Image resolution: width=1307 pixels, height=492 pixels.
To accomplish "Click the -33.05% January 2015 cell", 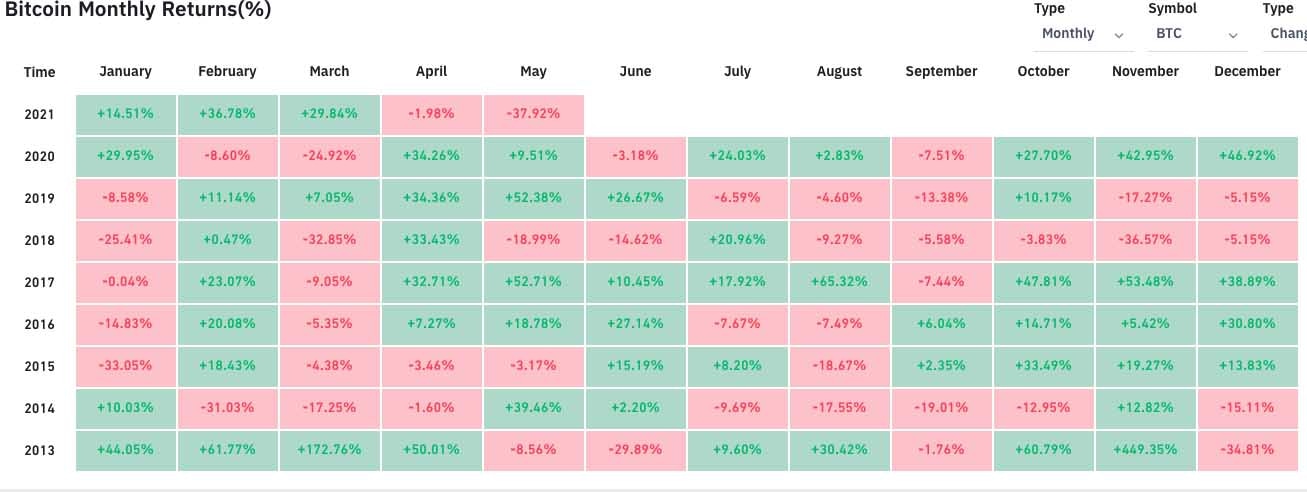I will [x=126, y=366].
